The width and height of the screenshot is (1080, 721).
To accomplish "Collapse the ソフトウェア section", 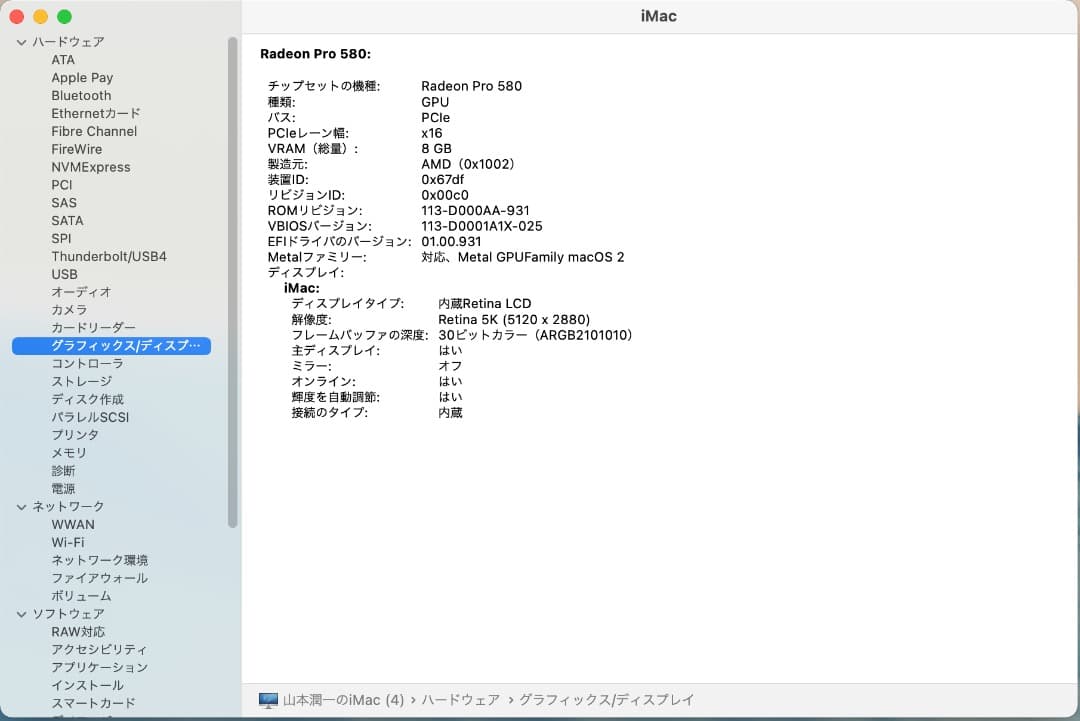I will (x=21, y=613).
